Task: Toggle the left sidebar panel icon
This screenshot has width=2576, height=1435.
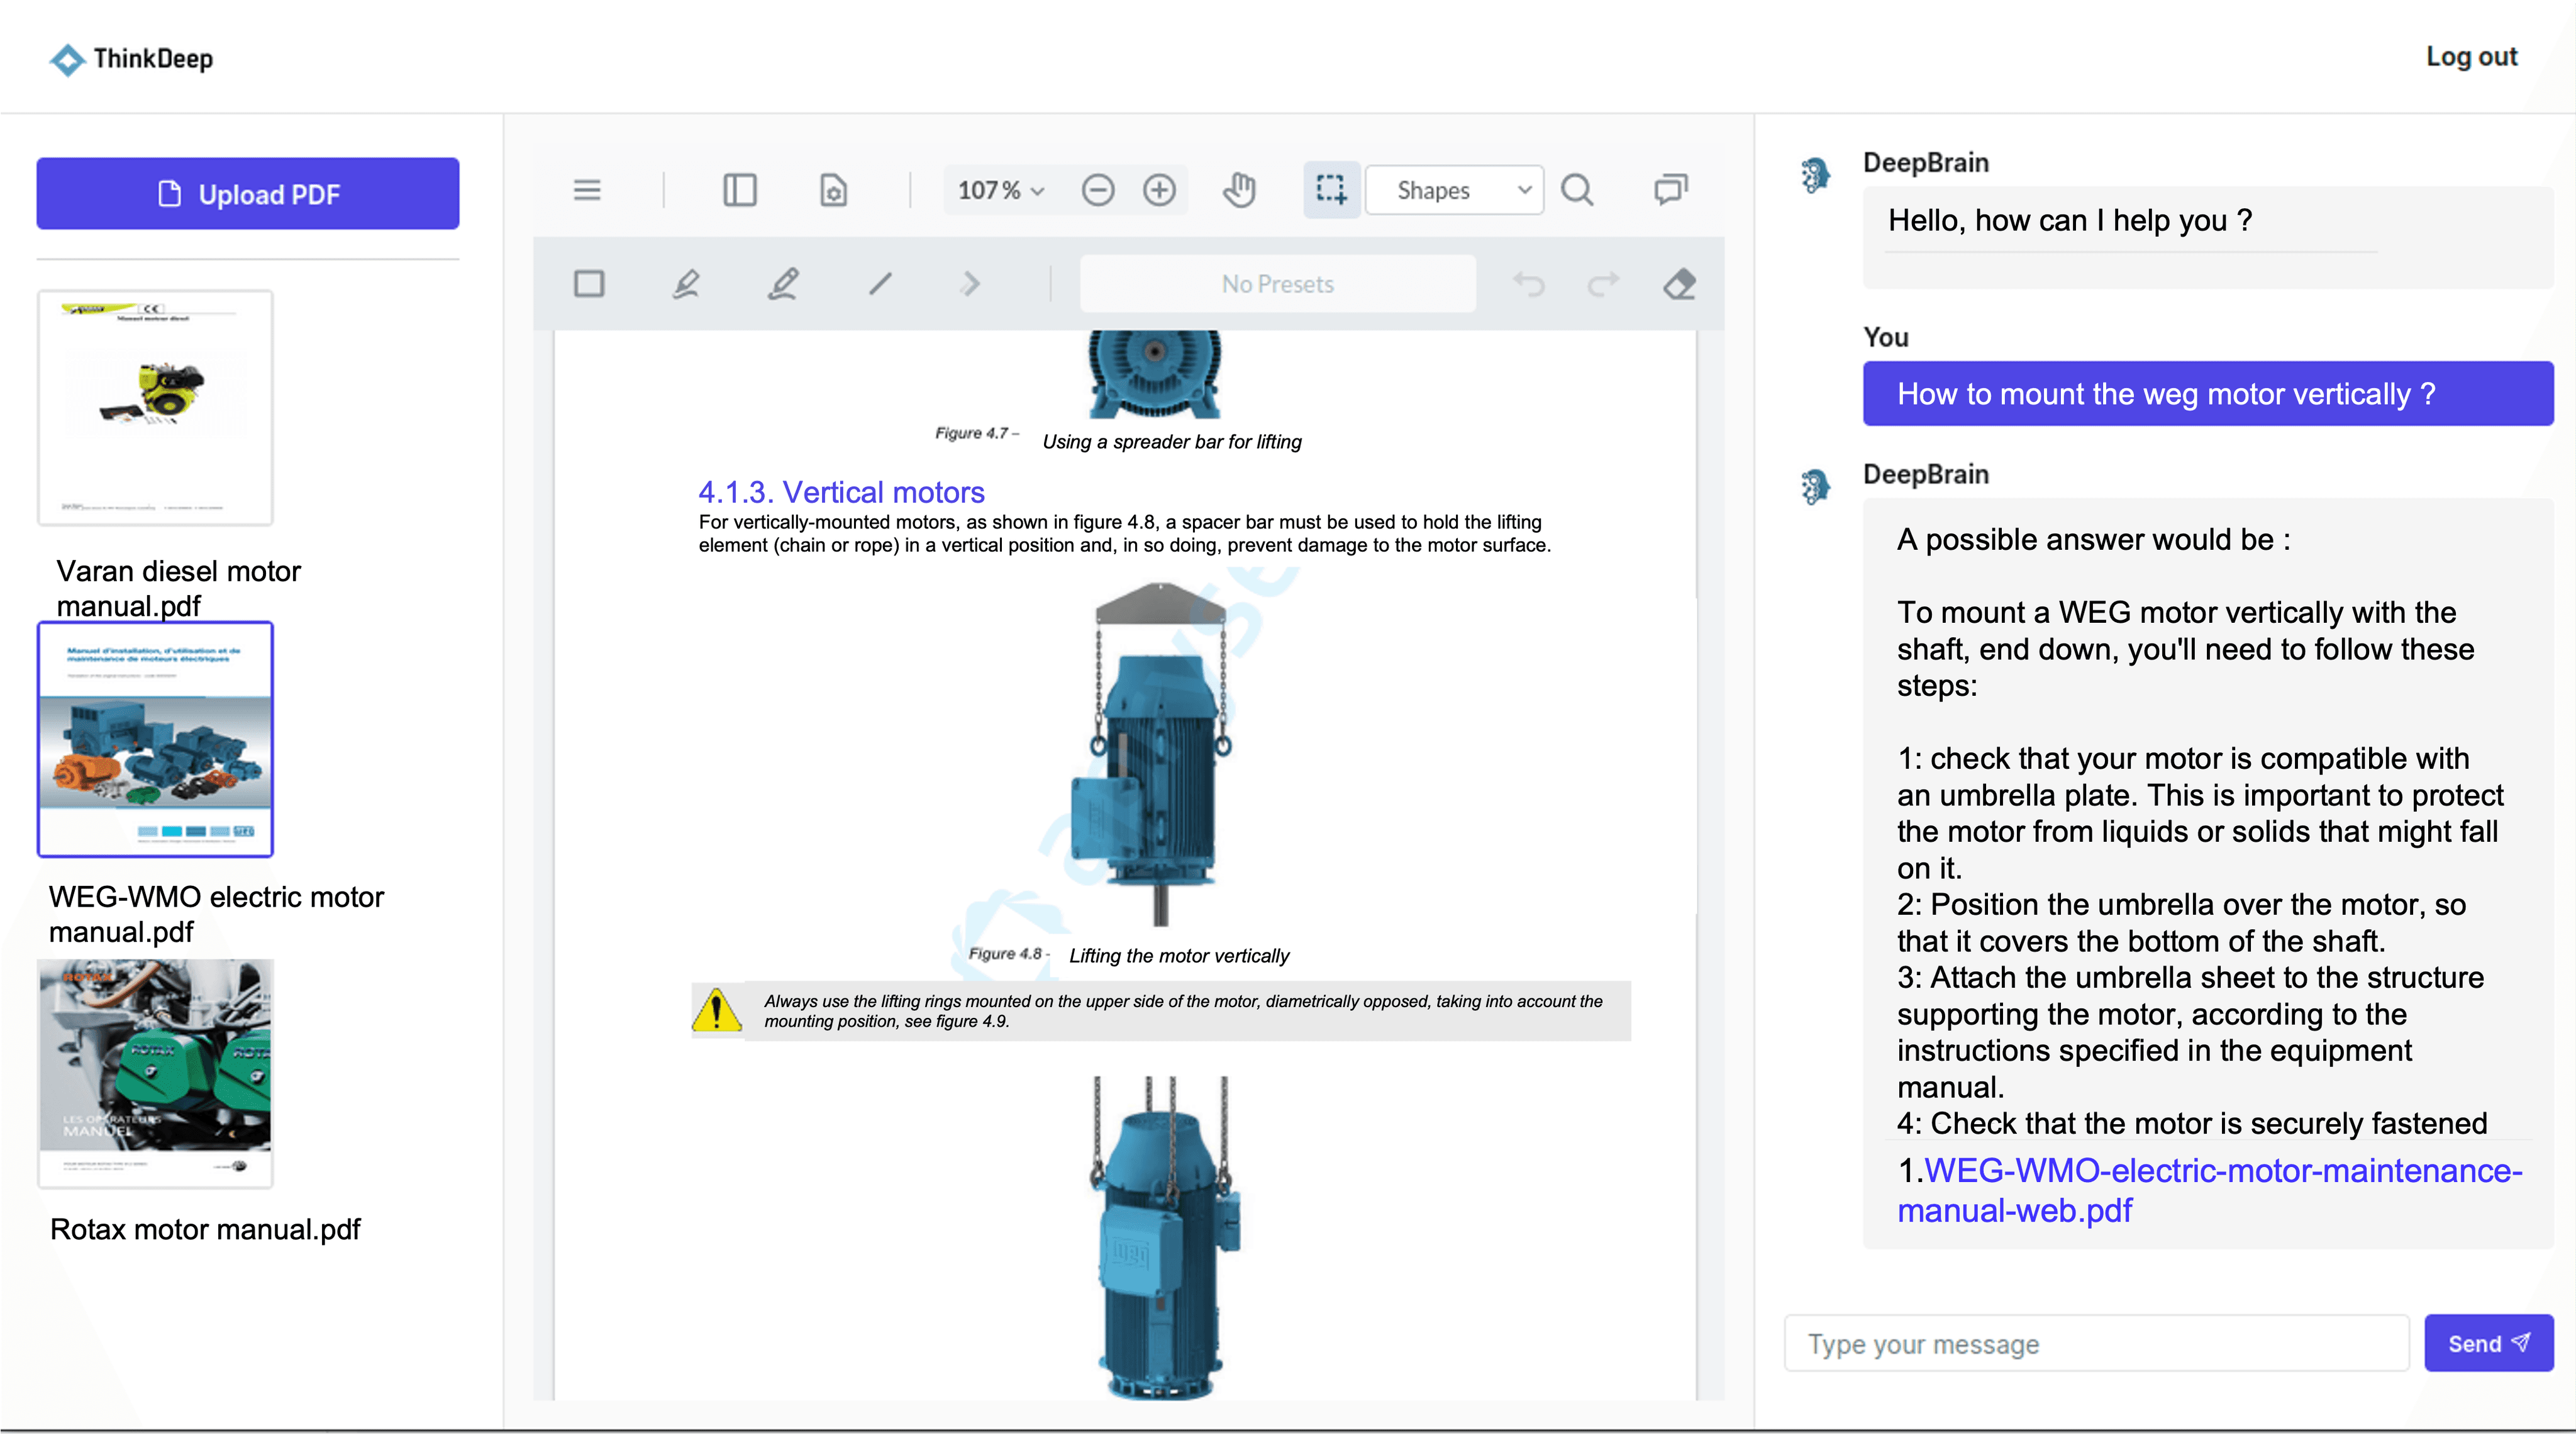Action: click(x=739, y=190)
